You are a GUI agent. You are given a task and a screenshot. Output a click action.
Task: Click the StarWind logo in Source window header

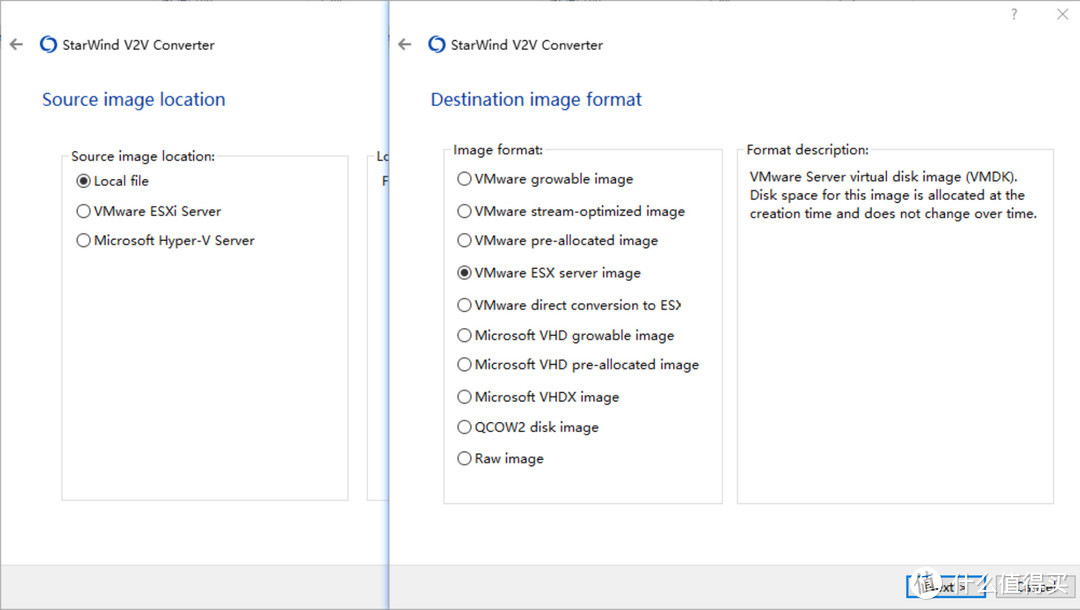click(x=48, y=45)
